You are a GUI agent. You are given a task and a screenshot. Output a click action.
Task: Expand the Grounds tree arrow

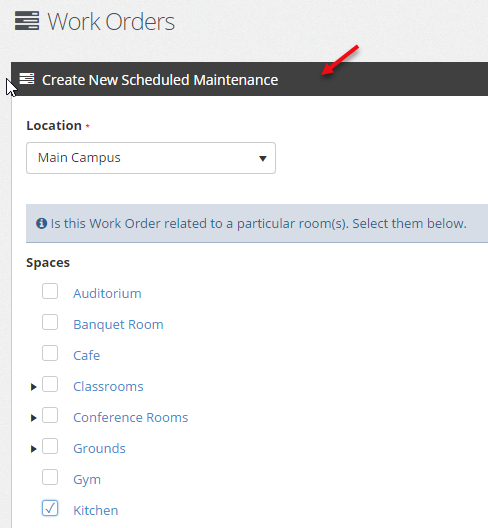[x=33, y=449]
